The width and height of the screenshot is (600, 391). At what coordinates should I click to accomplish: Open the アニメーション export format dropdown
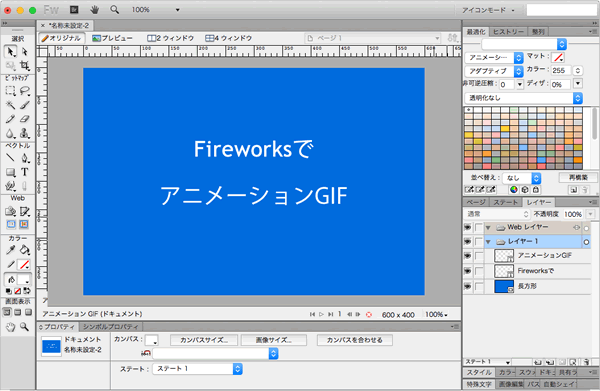[x=494, y=57]
